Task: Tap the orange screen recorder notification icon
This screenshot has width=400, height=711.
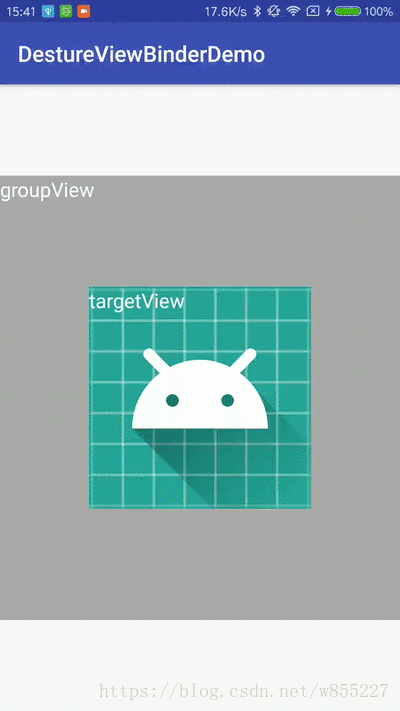Action: point(83,11)
